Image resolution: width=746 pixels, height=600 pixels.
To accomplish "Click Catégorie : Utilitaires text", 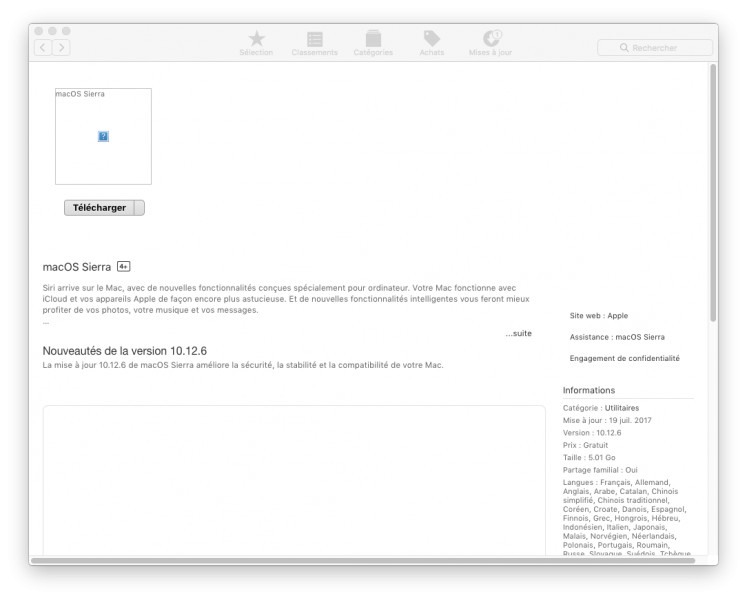I will click(600, 408).
